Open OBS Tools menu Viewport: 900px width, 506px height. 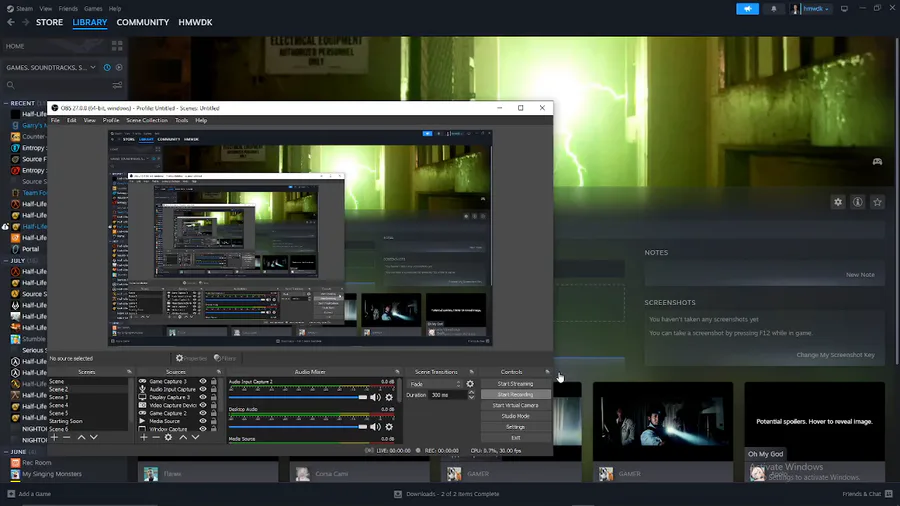181,120
